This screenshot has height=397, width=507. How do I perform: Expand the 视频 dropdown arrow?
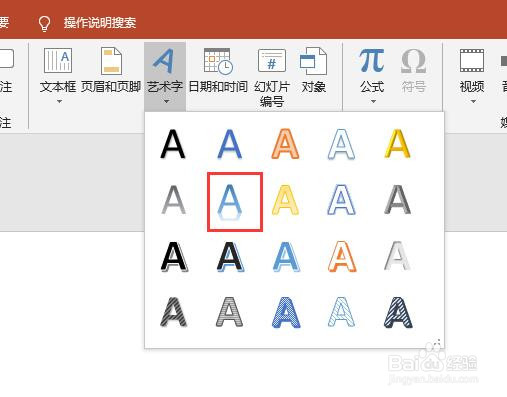[x=473, y=101]
